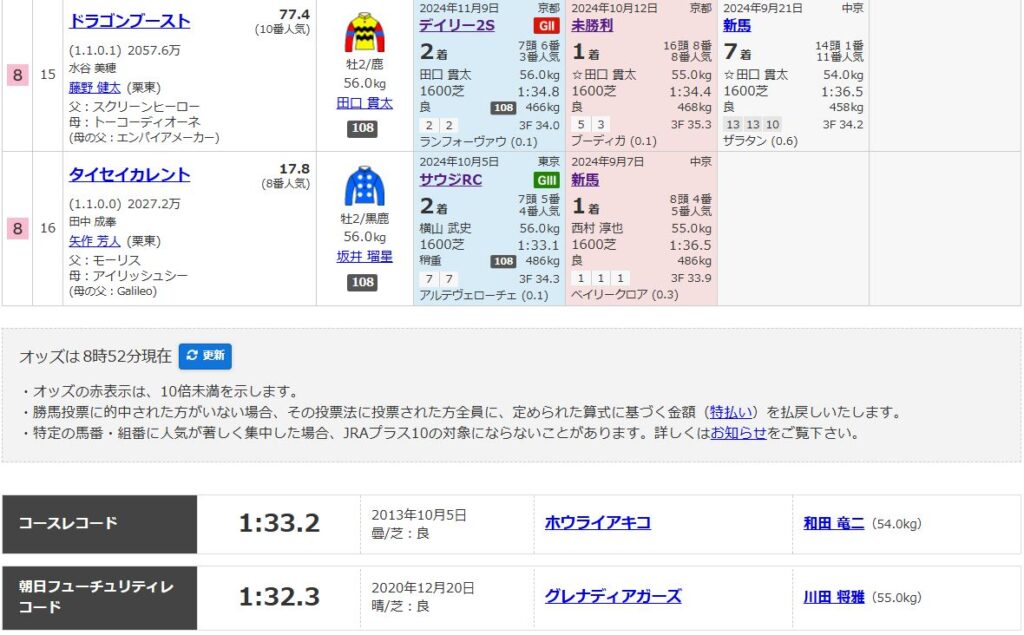This screenshot has height=635, width=1024.
Task: Open jockey 川田 将雅 profile link
Action: 833,596
